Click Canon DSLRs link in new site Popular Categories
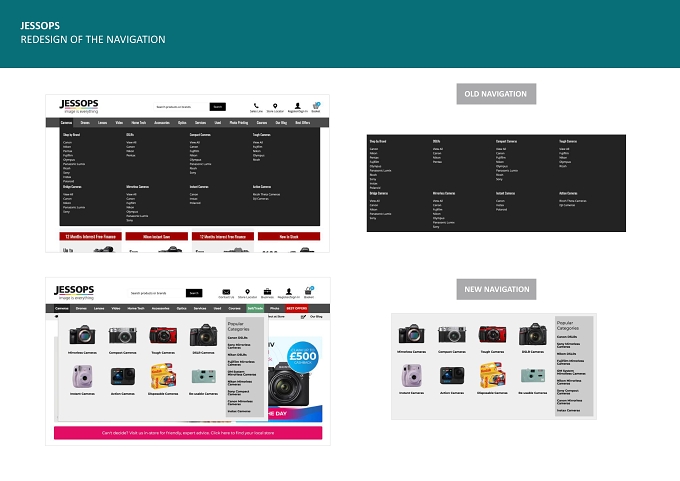Image resolution: width=680 pixels, height=481 pixels. 238,337
